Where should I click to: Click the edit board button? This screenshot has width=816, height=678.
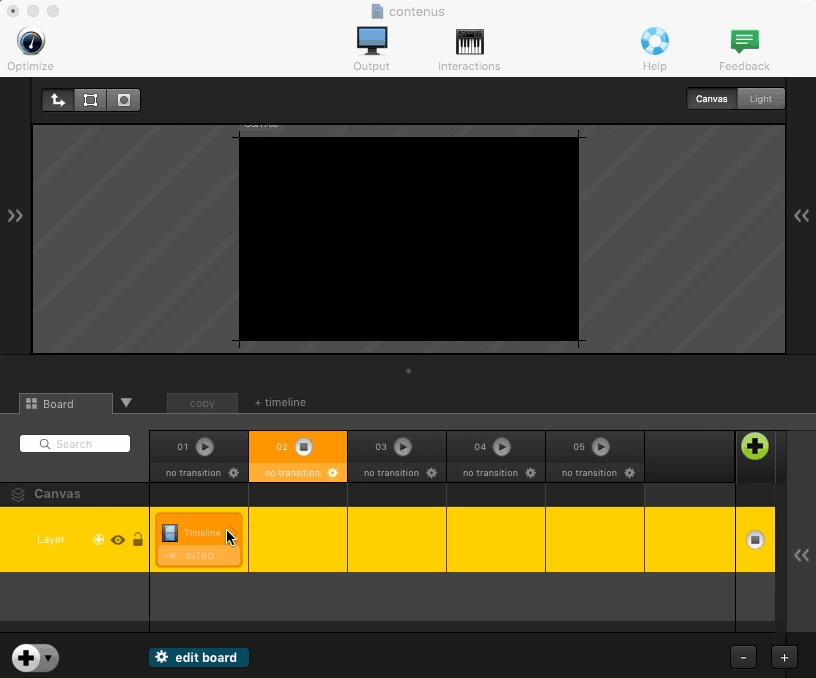click(x=198, y=657)
